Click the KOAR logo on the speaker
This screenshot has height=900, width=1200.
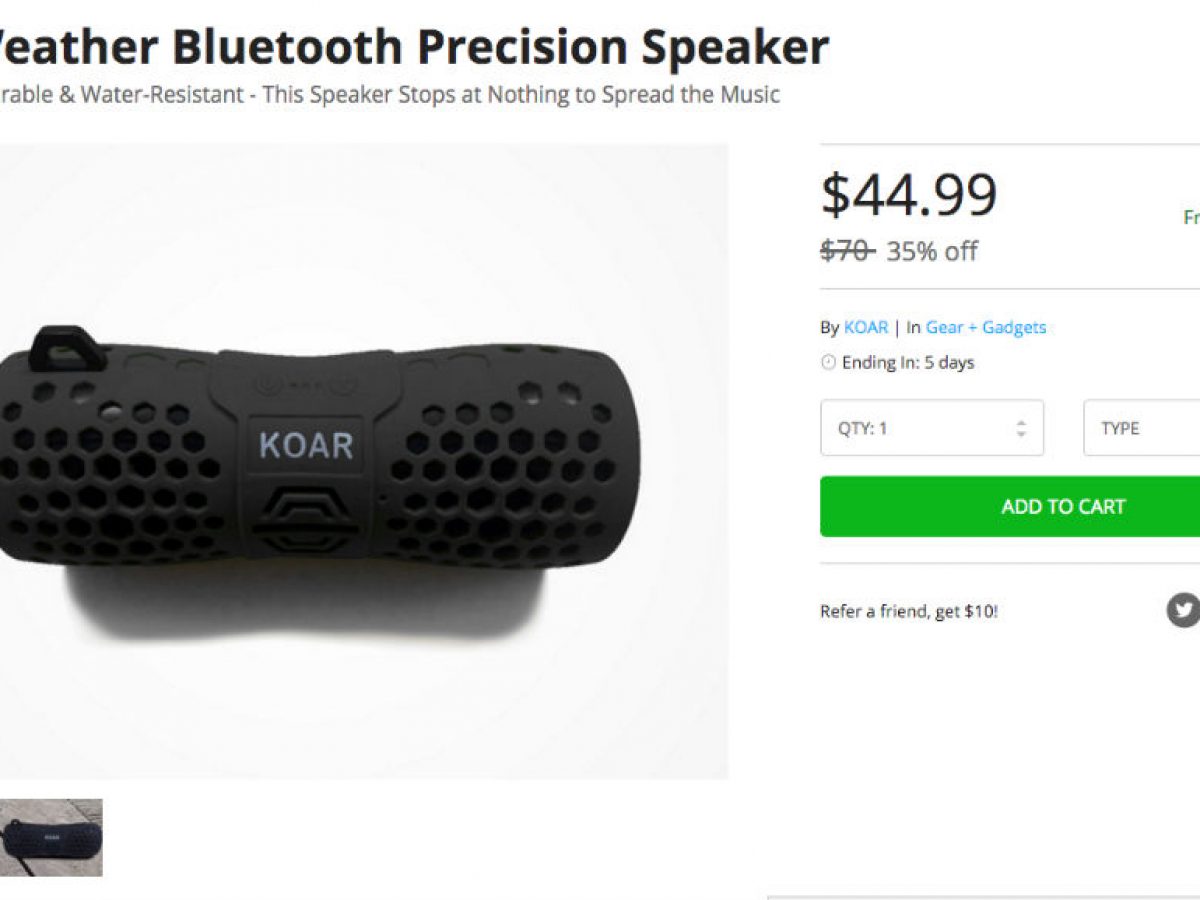click(x=306, y=445)
